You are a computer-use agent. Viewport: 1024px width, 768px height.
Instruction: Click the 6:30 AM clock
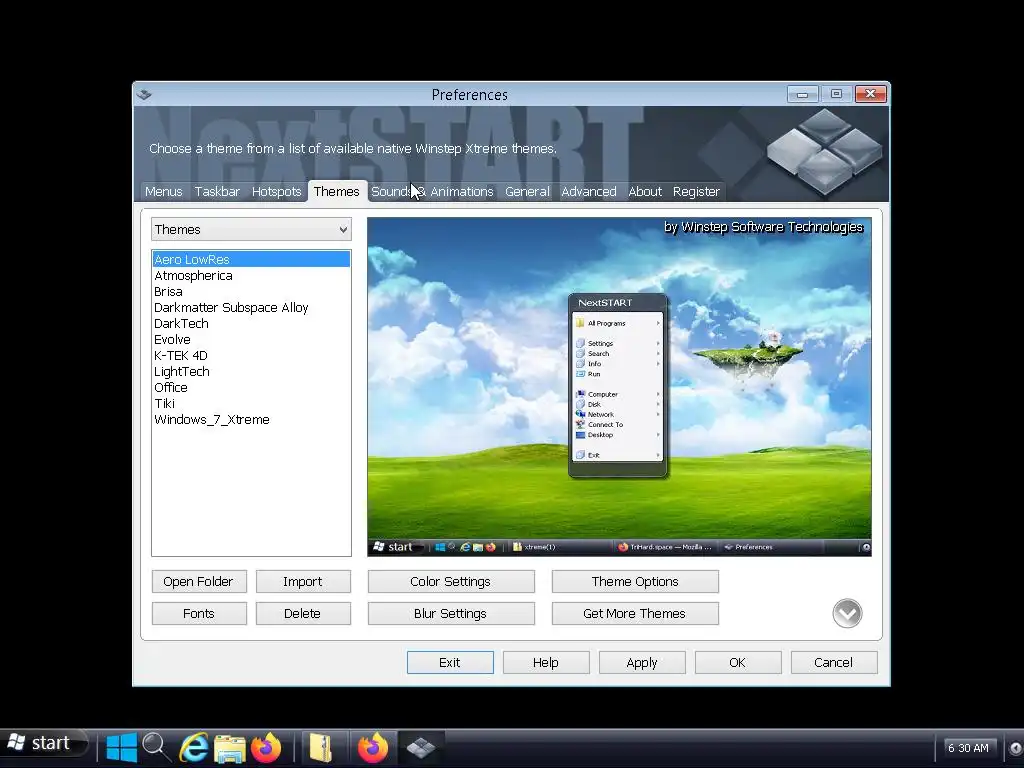(968, 748)
